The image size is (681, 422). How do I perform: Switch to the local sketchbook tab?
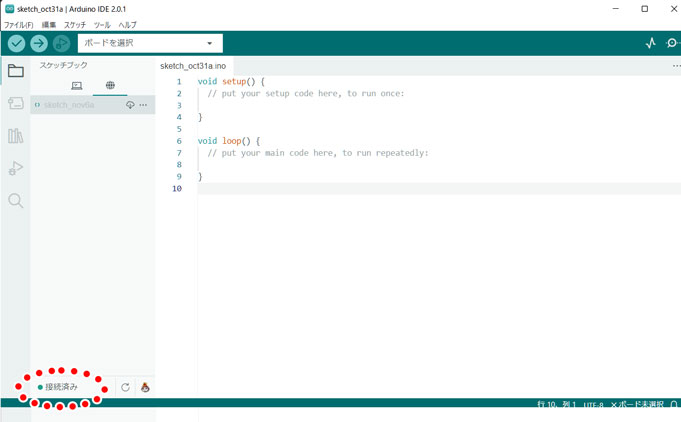(x=76, y=86)
